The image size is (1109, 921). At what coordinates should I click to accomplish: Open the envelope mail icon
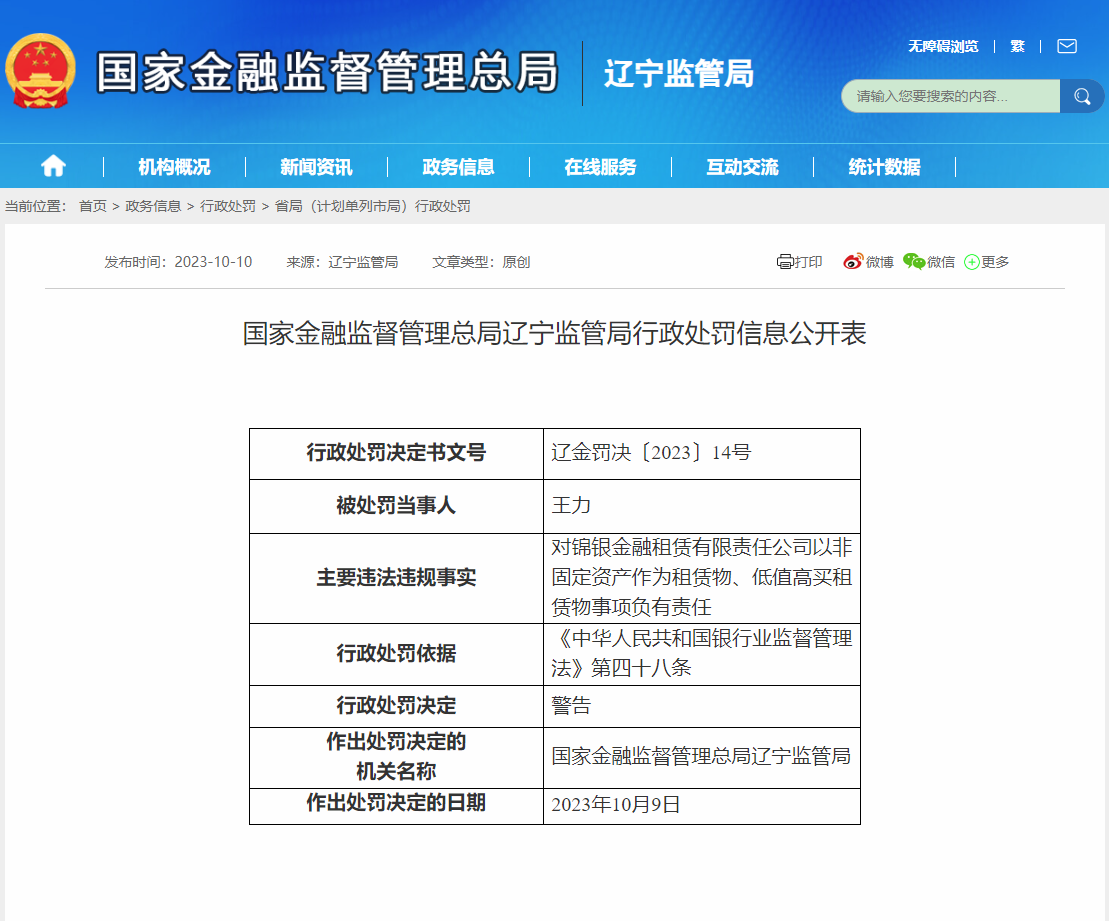(x=1066, y=46)
